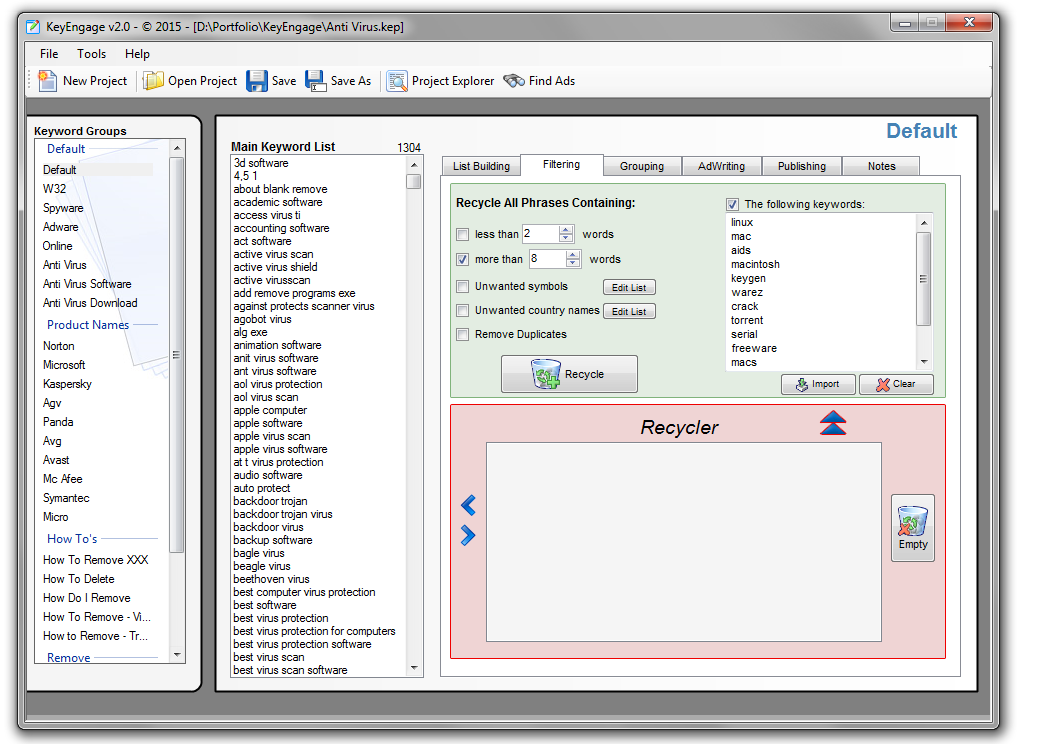Collapse the Recycler with the double-arrow icon
The image size is (1039, 744).
coord(833,424)
